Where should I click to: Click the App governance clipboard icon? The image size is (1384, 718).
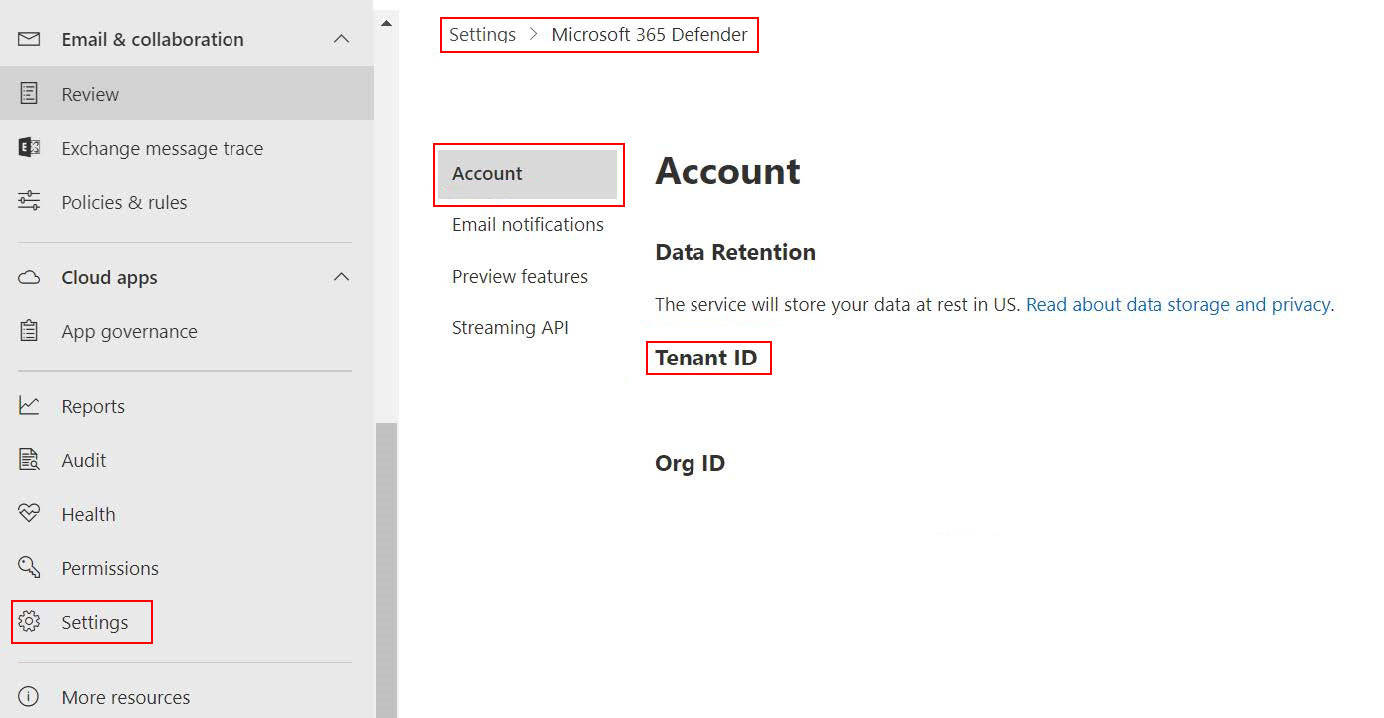click(29, 331)
